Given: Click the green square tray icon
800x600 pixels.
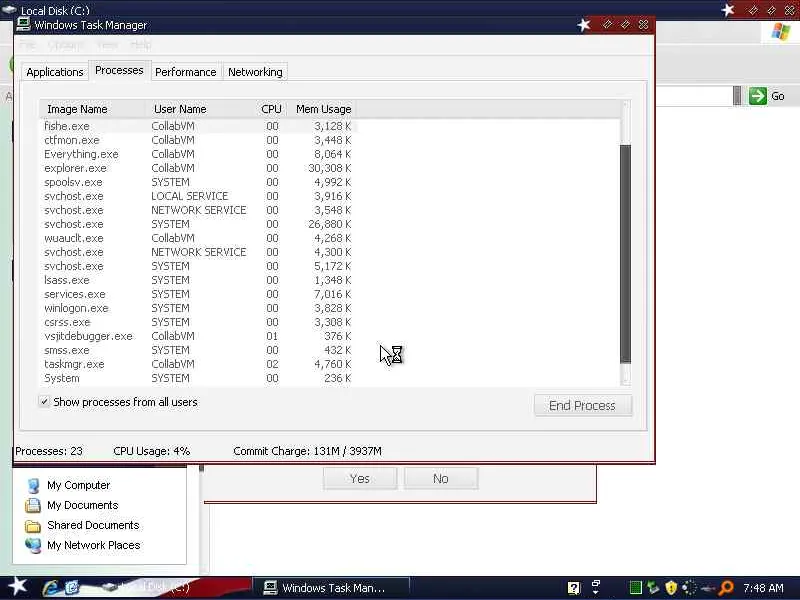Looking at the screenshot, I should (635, 588).
